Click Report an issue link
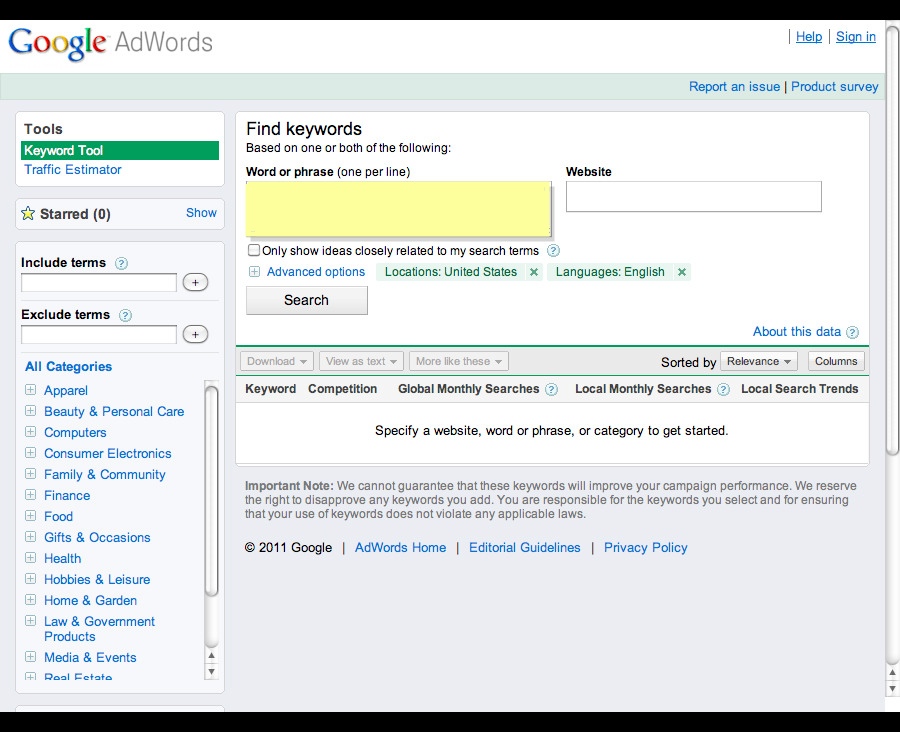Screen dimensions: 900x732 pos(734,87)
